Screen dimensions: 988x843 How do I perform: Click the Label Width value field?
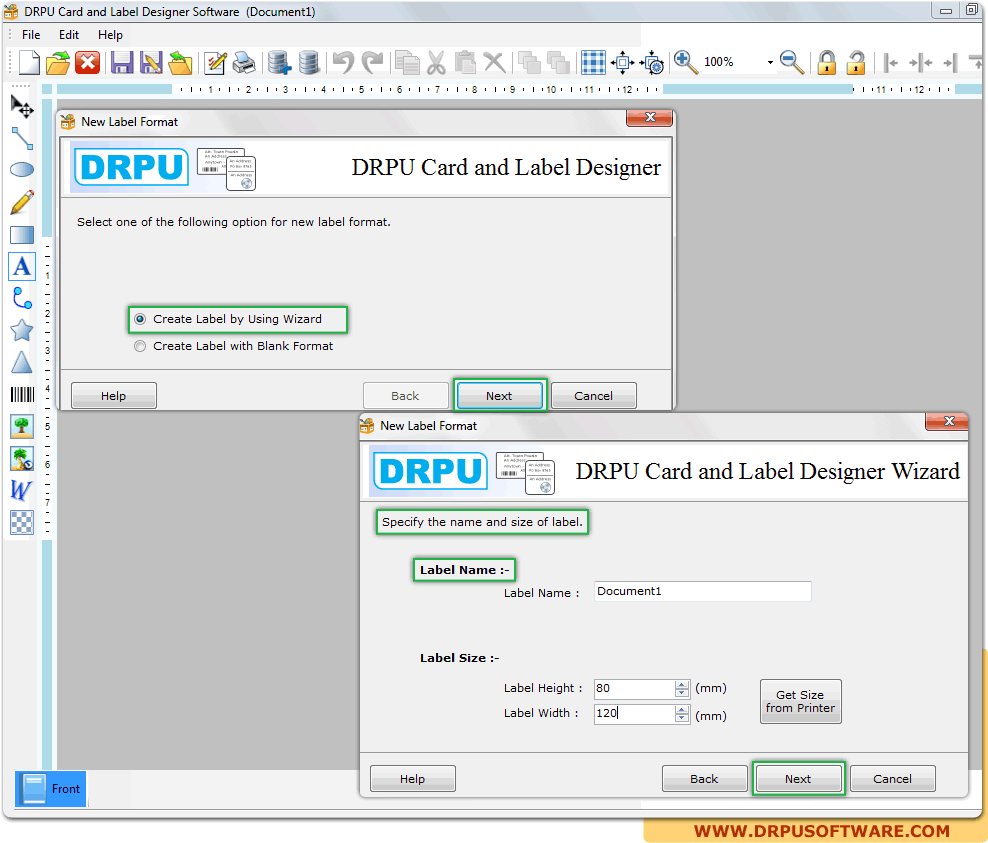pos(634,713)
